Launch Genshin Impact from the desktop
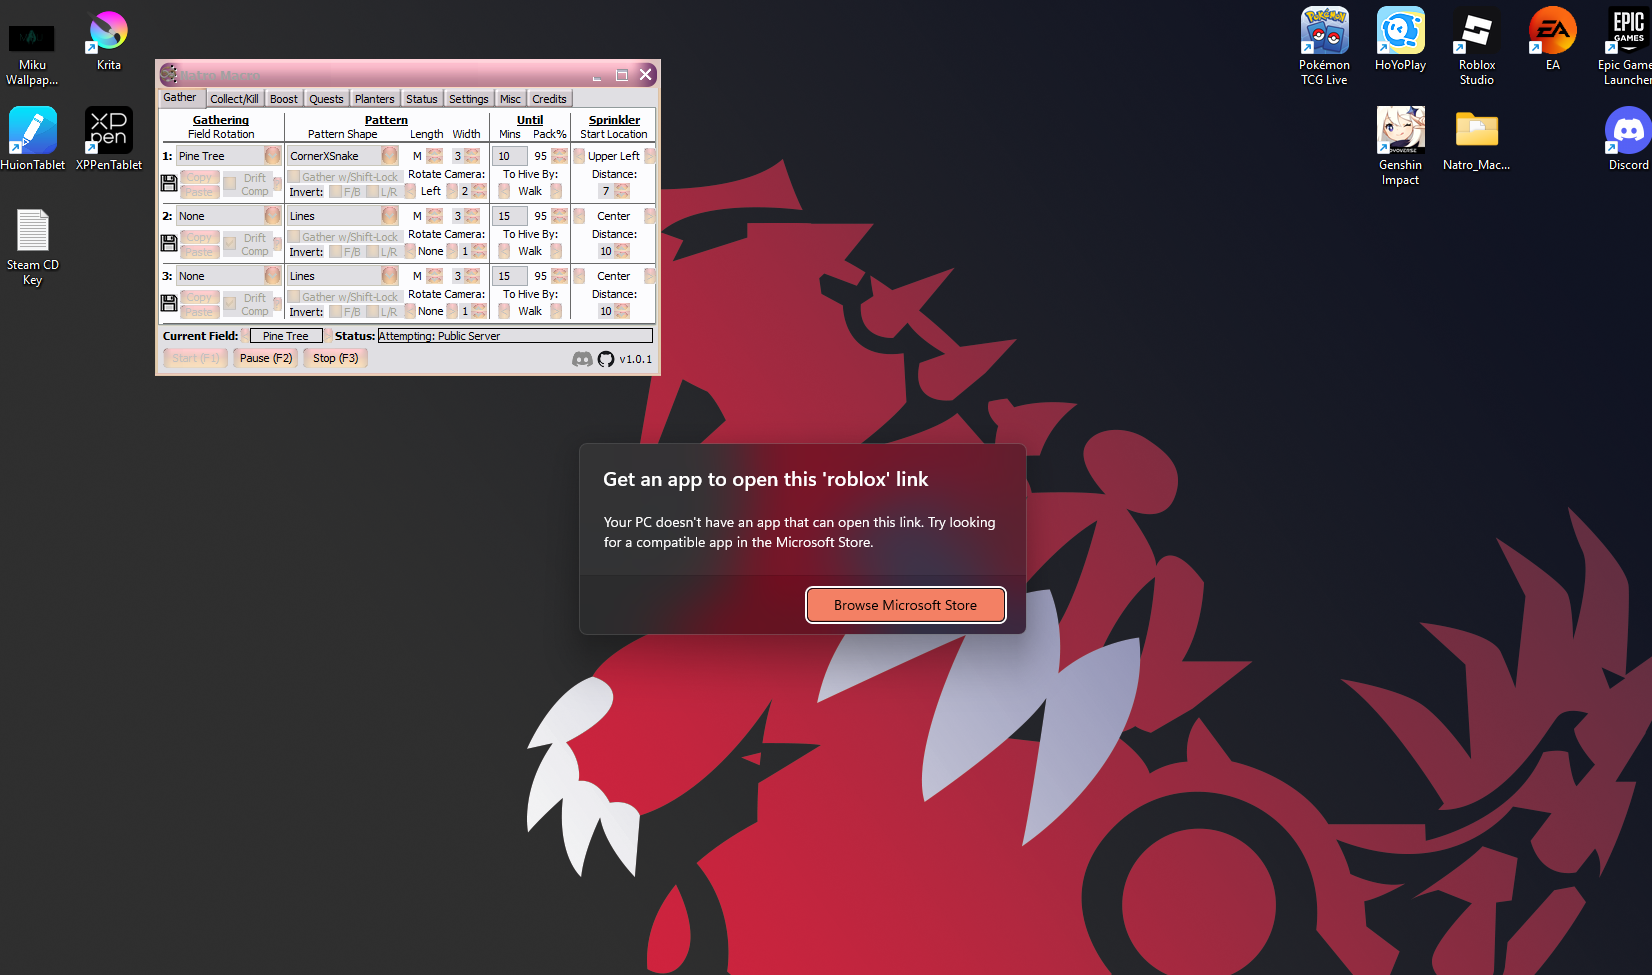This screenshot has height=975, width=1652. click(1400, 147)
